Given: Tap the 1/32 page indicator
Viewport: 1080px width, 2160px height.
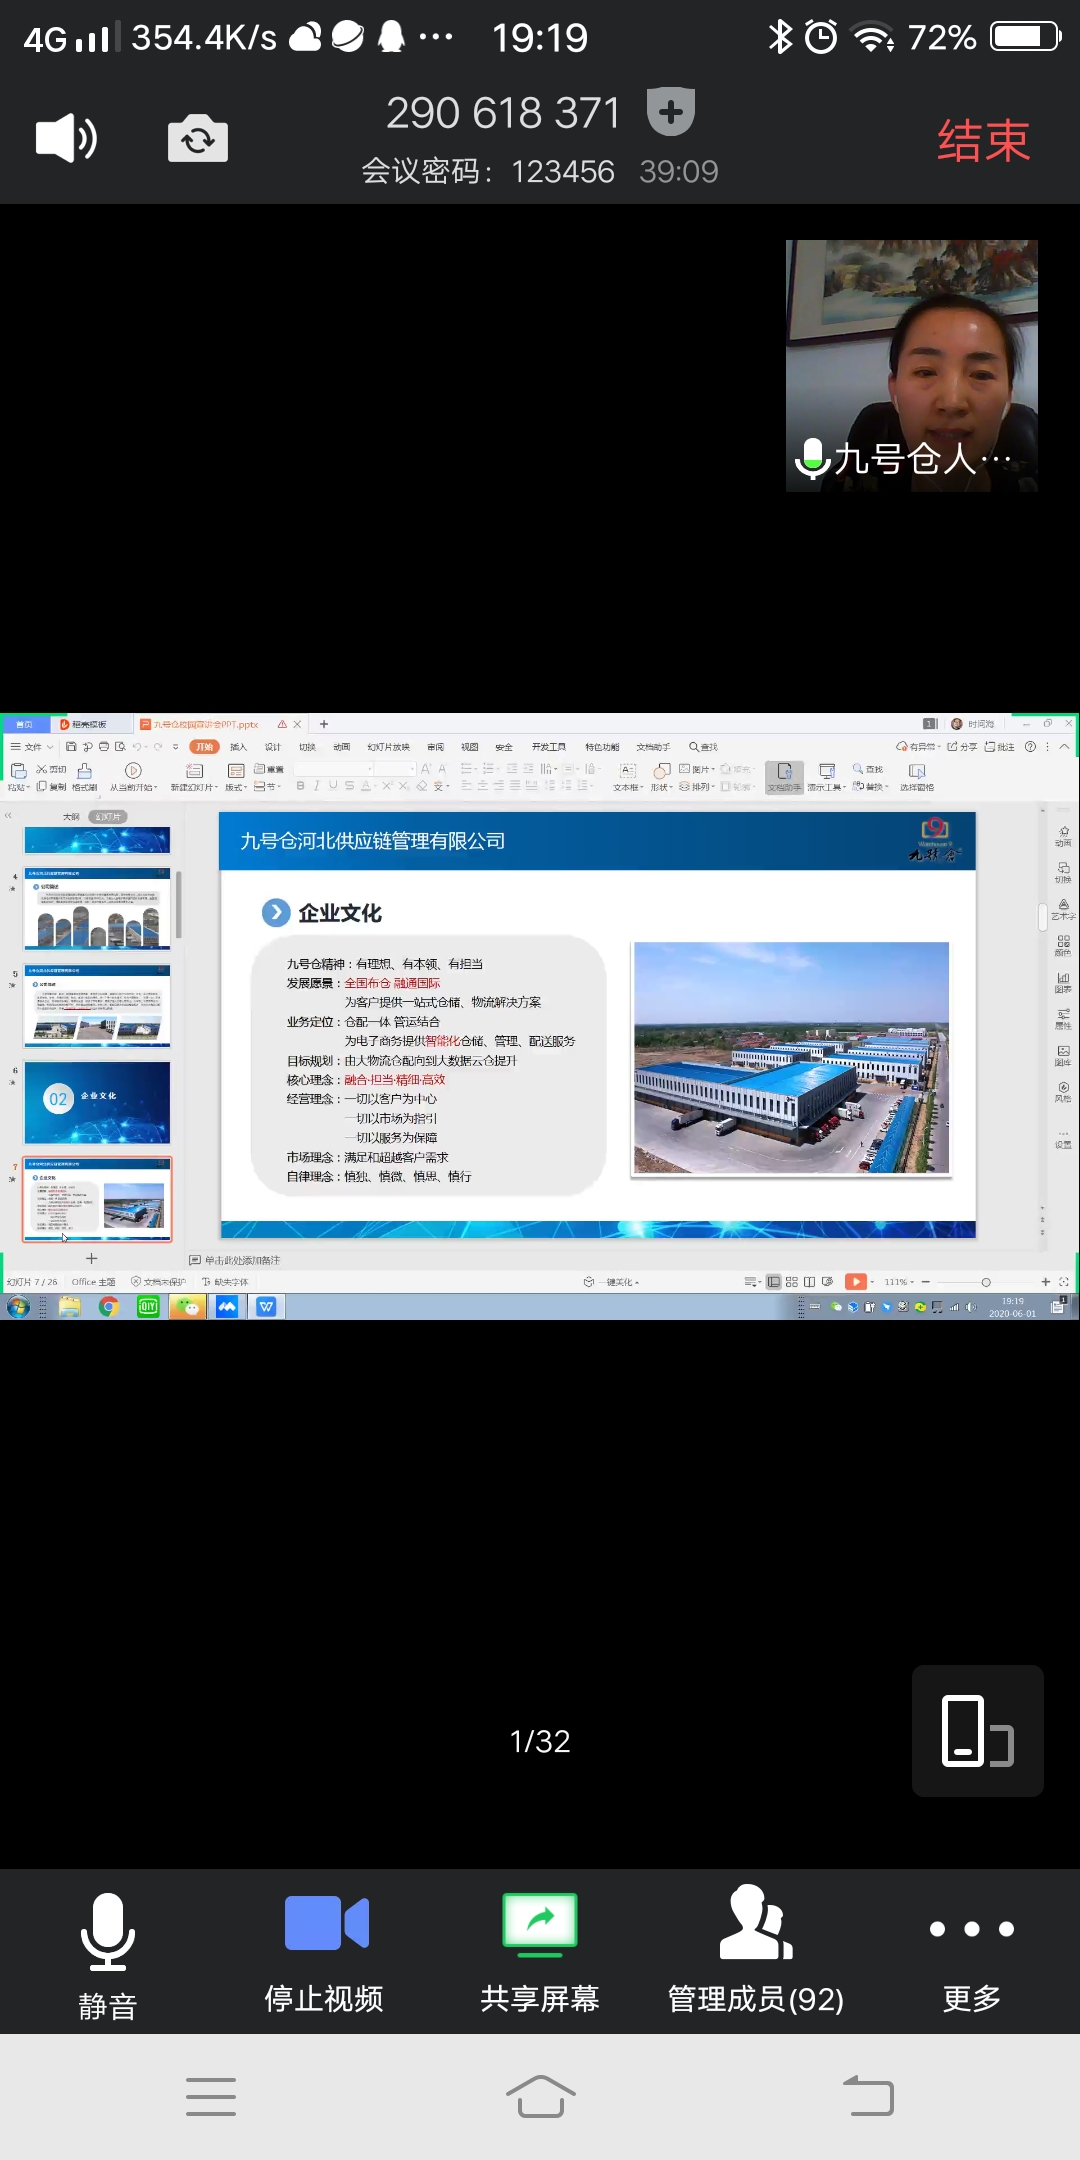Looking at the screenshot, I should click(x=540, y=1741).
